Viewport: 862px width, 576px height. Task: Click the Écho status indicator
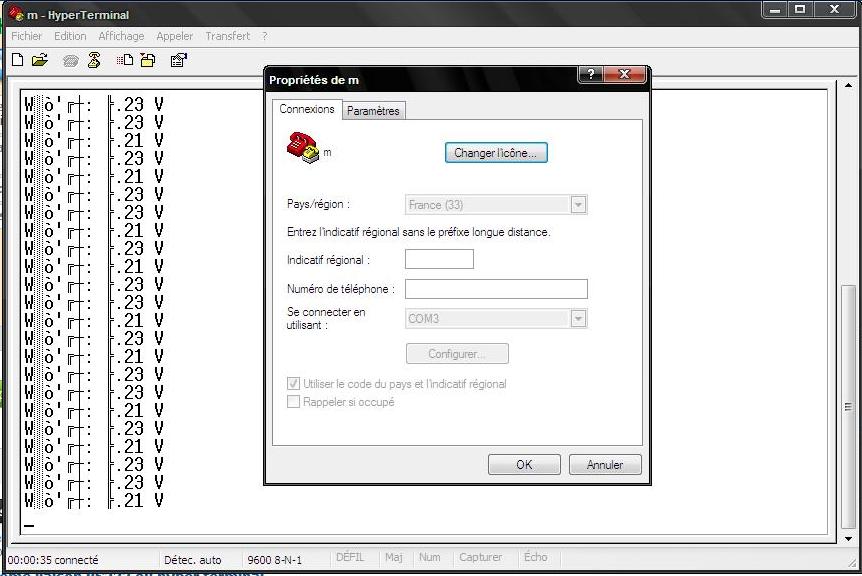(x=535, y=557)
